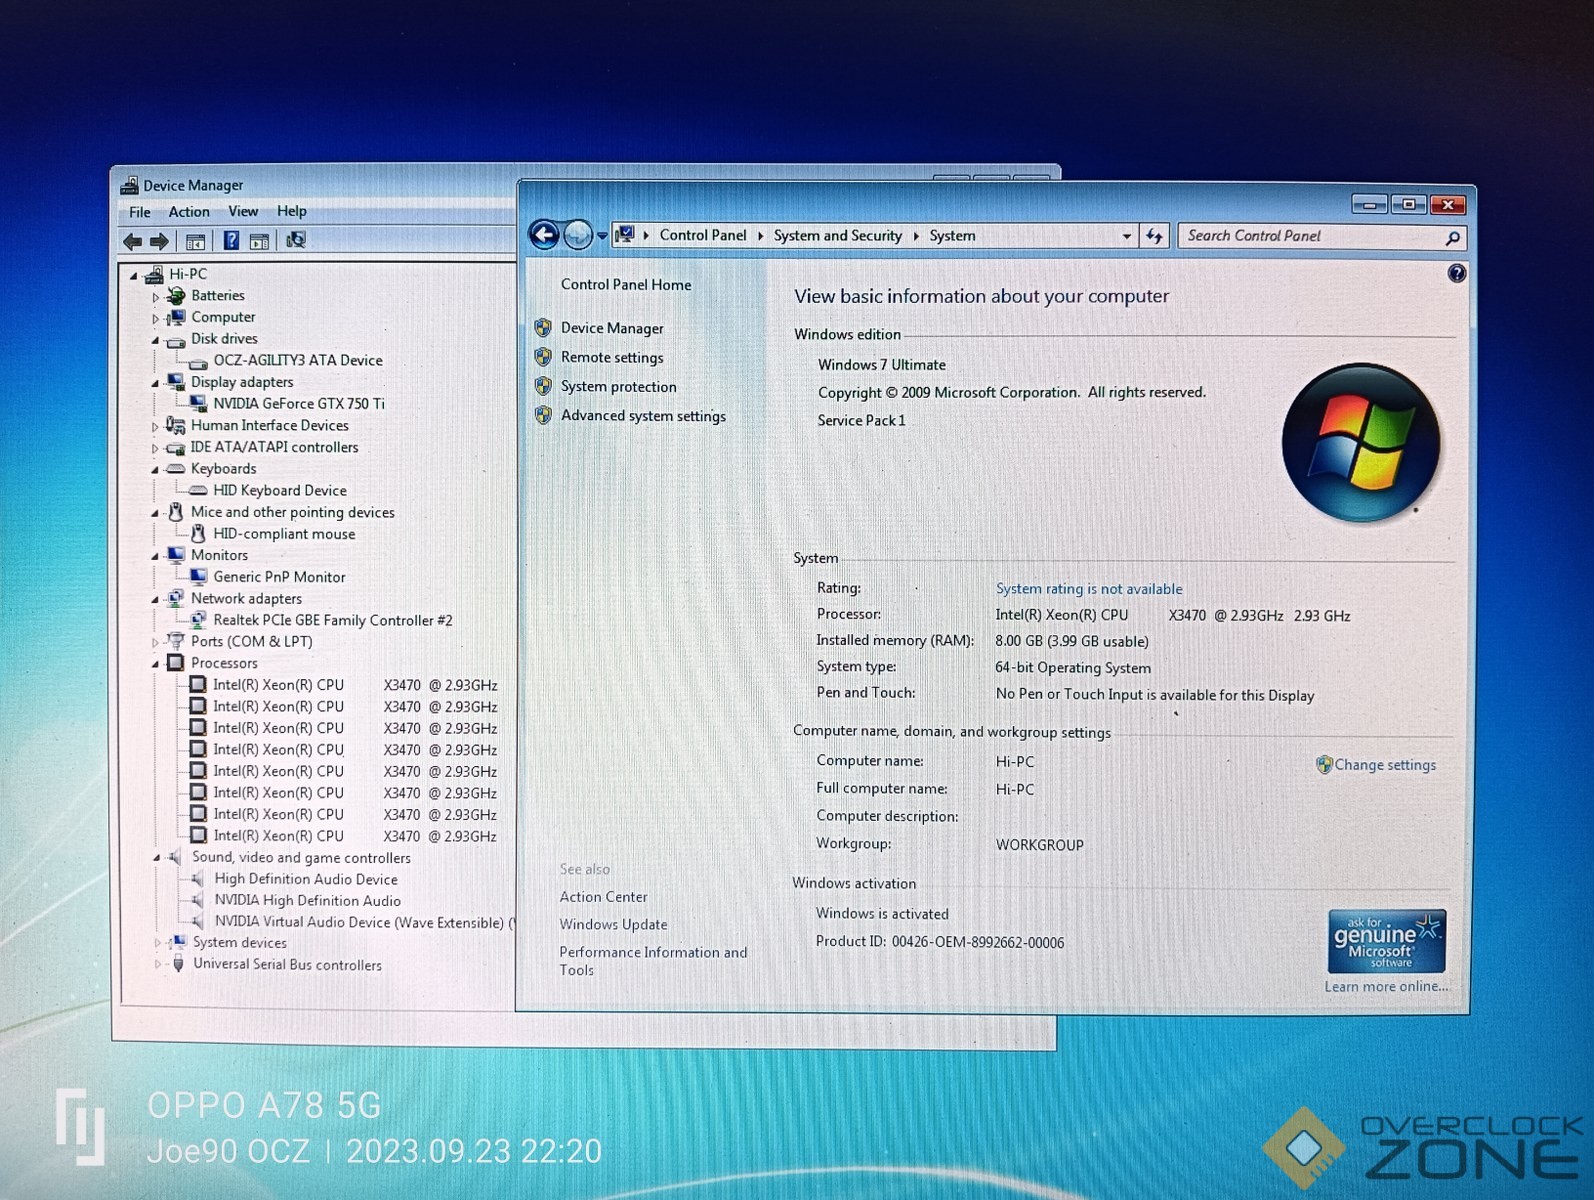Image resolution: width=1594 pixels, height=1200 pixels.
Task: Open the File menu in Device Manager
Action: point(140,212)
